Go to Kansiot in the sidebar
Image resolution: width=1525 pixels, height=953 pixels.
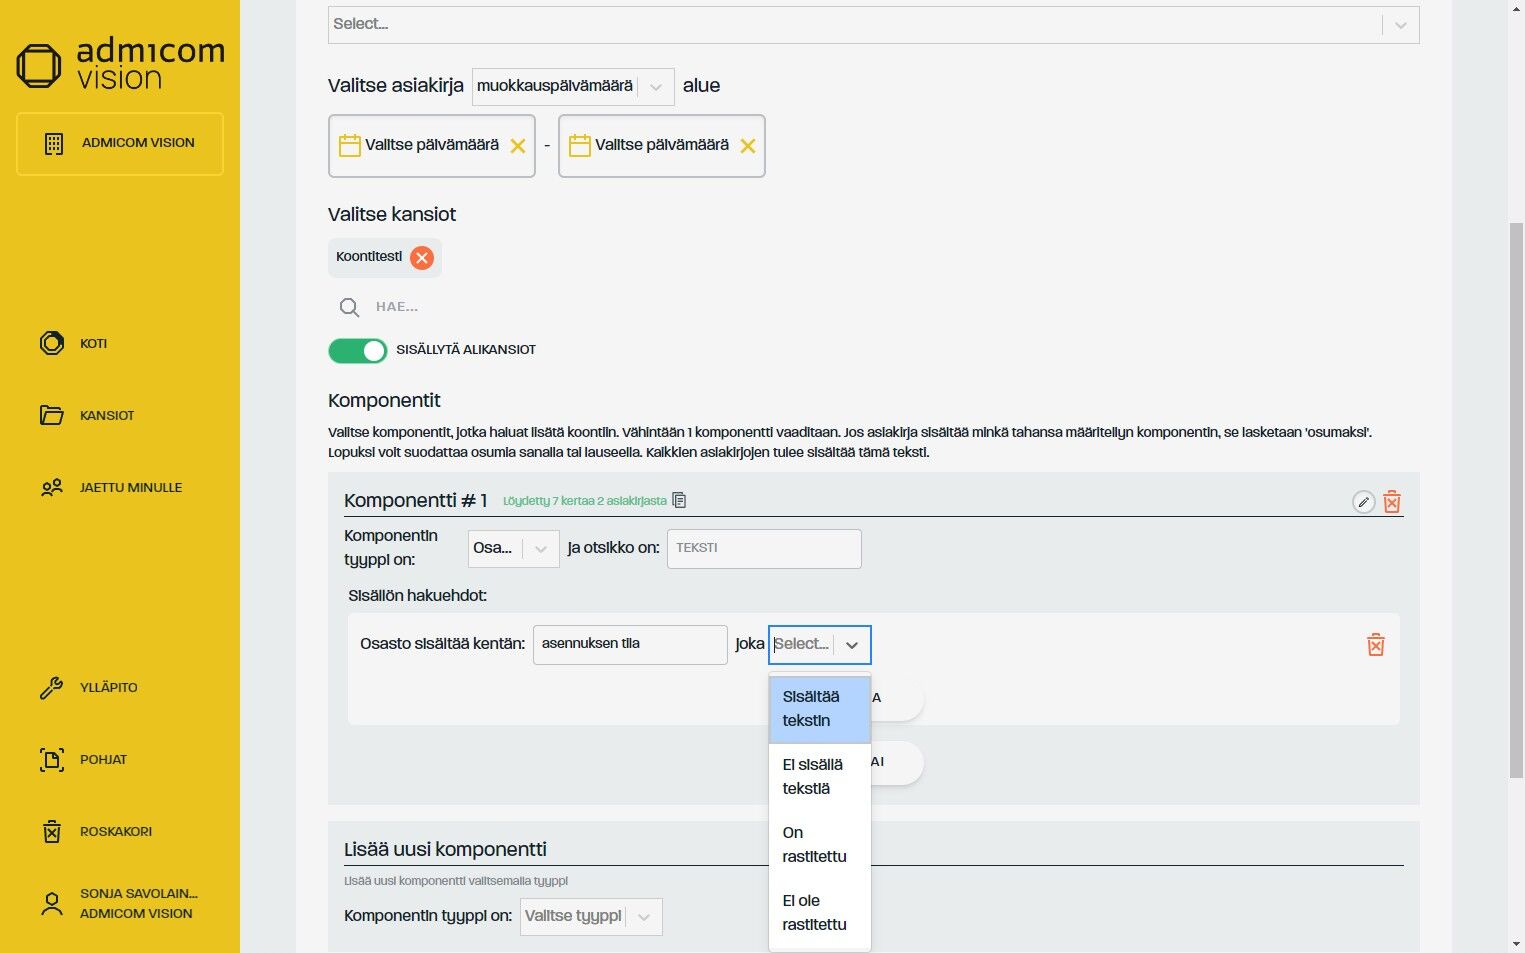pyautogui.click(x=107, y=416)
